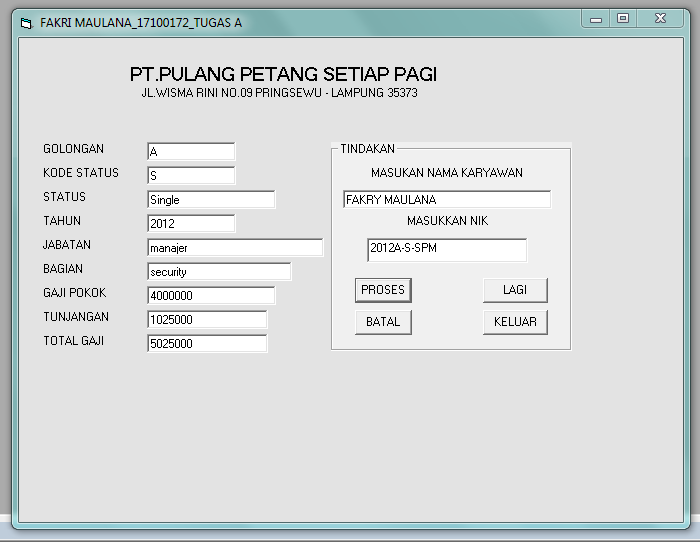The height and width of the screenshot is (542, 700).
Task: Maximize the TUGAS A window
Action: [623, 19]
